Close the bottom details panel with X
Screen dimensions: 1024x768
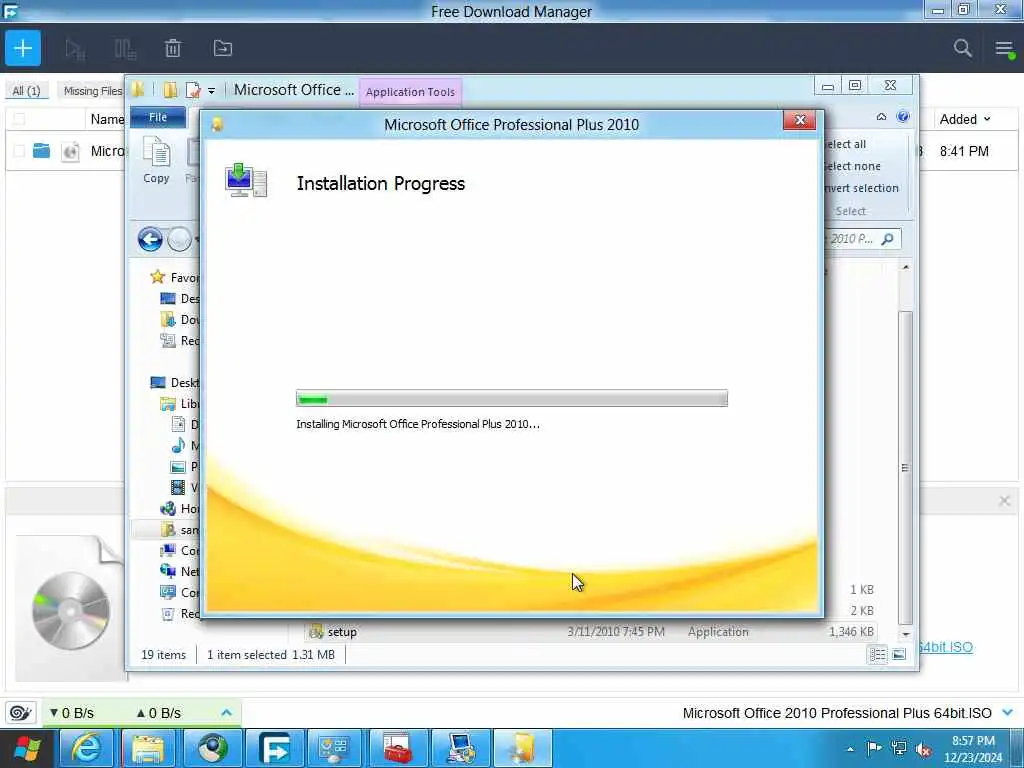[x=1004, y=501]
